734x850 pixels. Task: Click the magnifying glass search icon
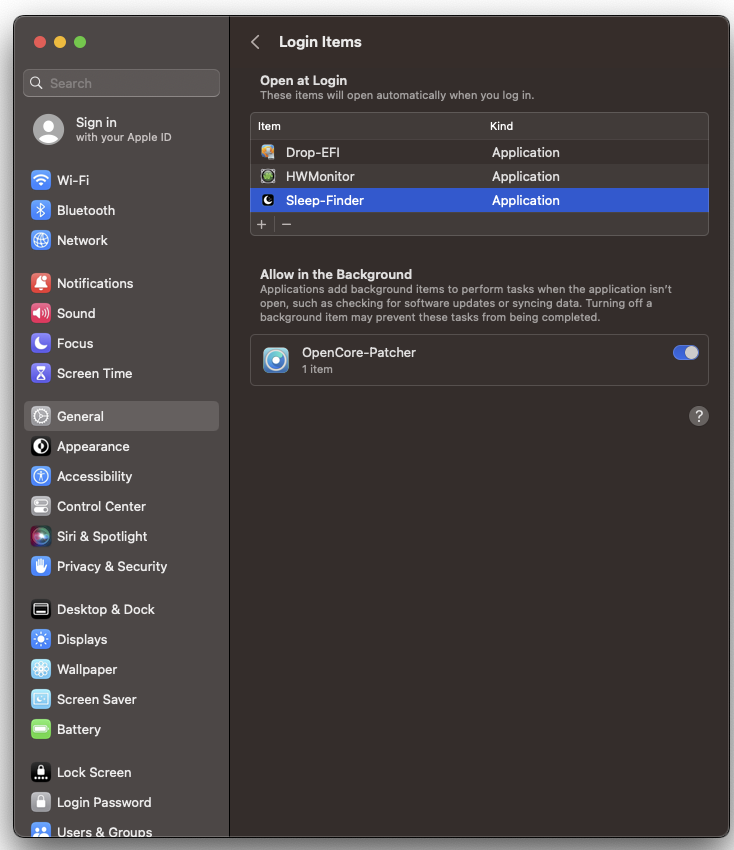36,83
